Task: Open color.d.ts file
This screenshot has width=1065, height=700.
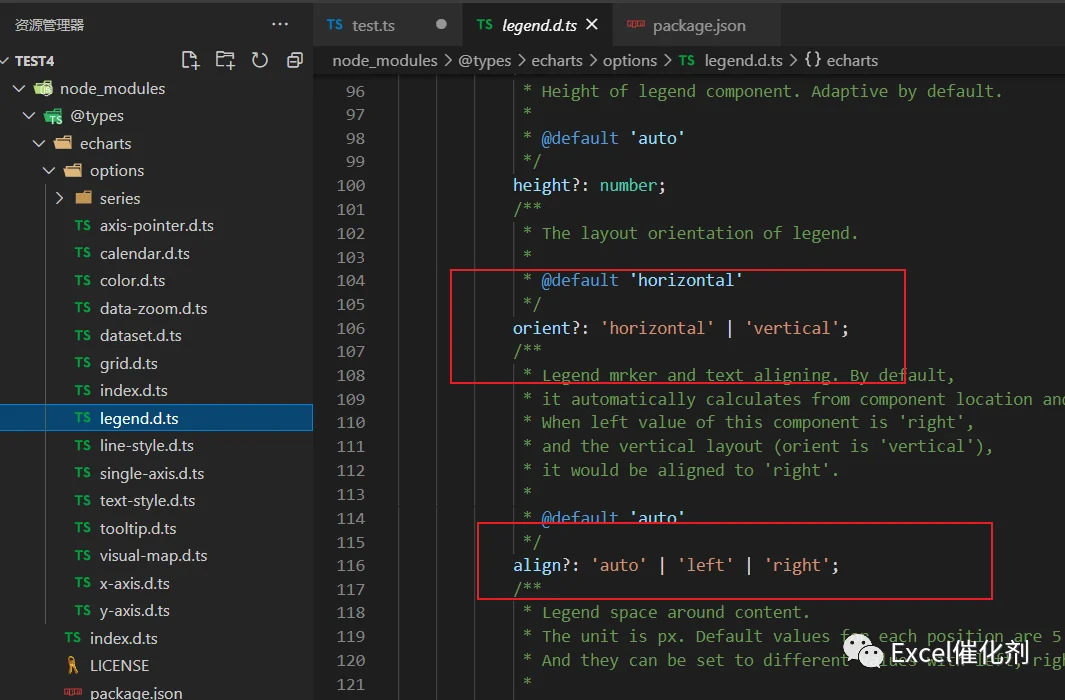Action: click(156, 280)
